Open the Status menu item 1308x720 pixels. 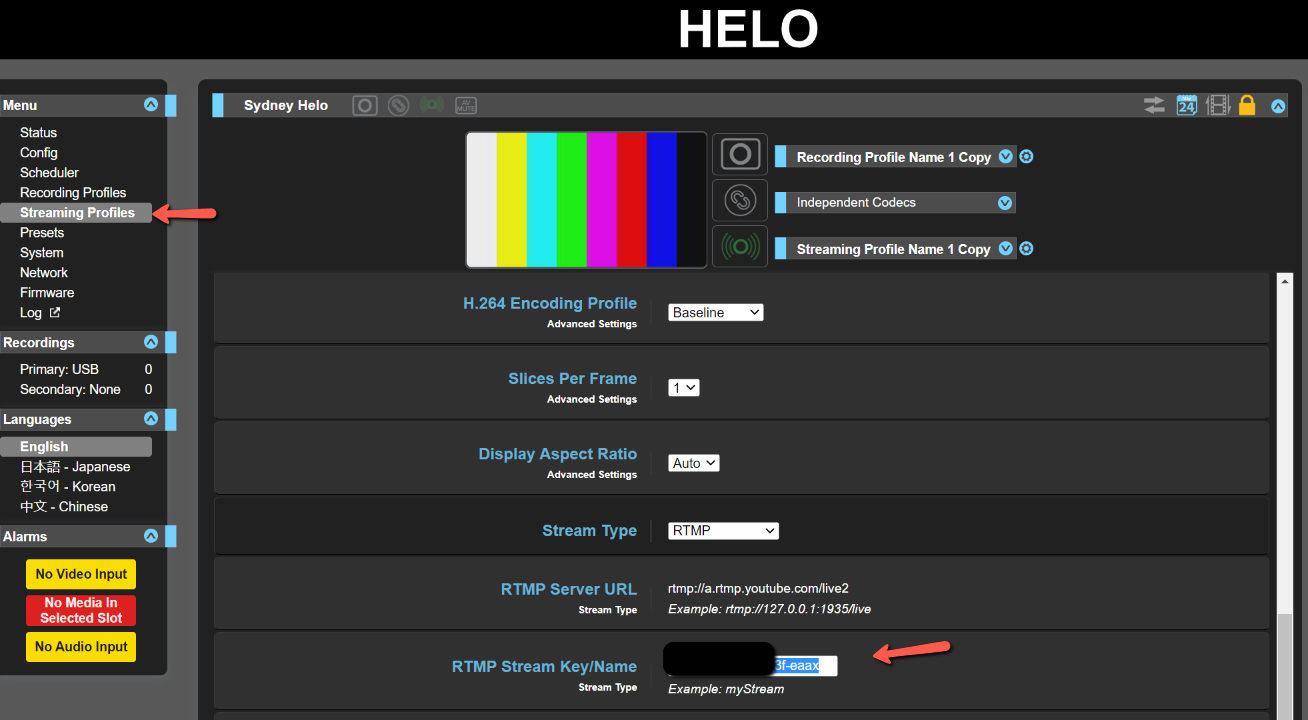coord(38,132)
